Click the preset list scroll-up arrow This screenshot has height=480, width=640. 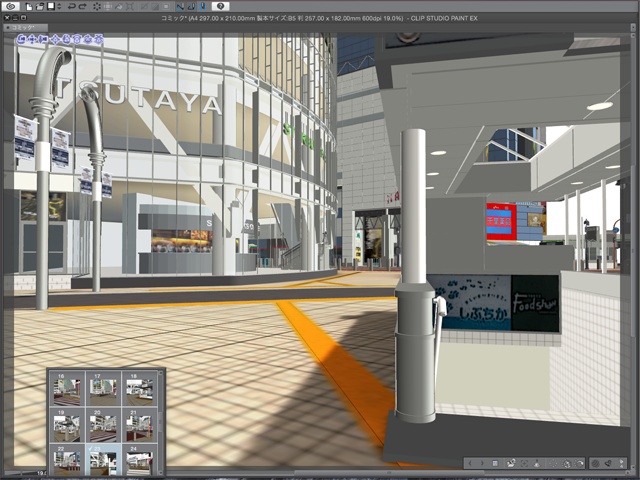(x=160, y=373)
